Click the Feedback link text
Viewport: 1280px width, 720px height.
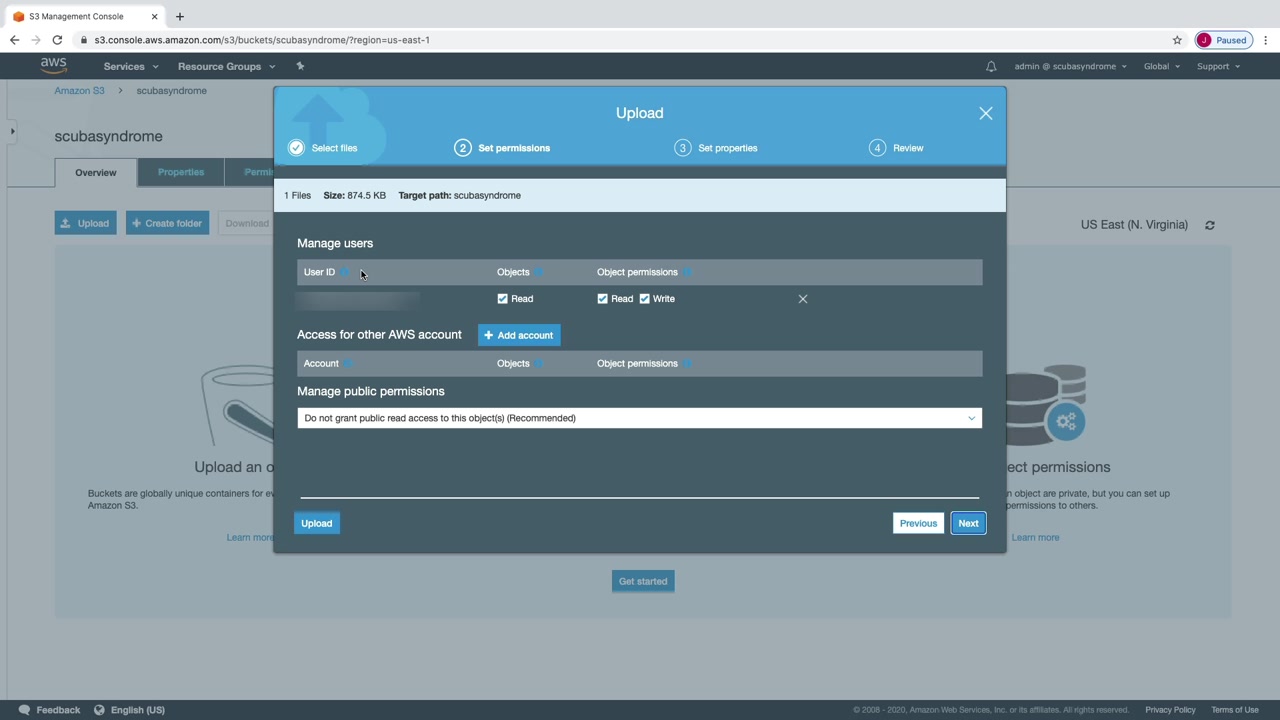pyautogui.click(x=58, y=710)
